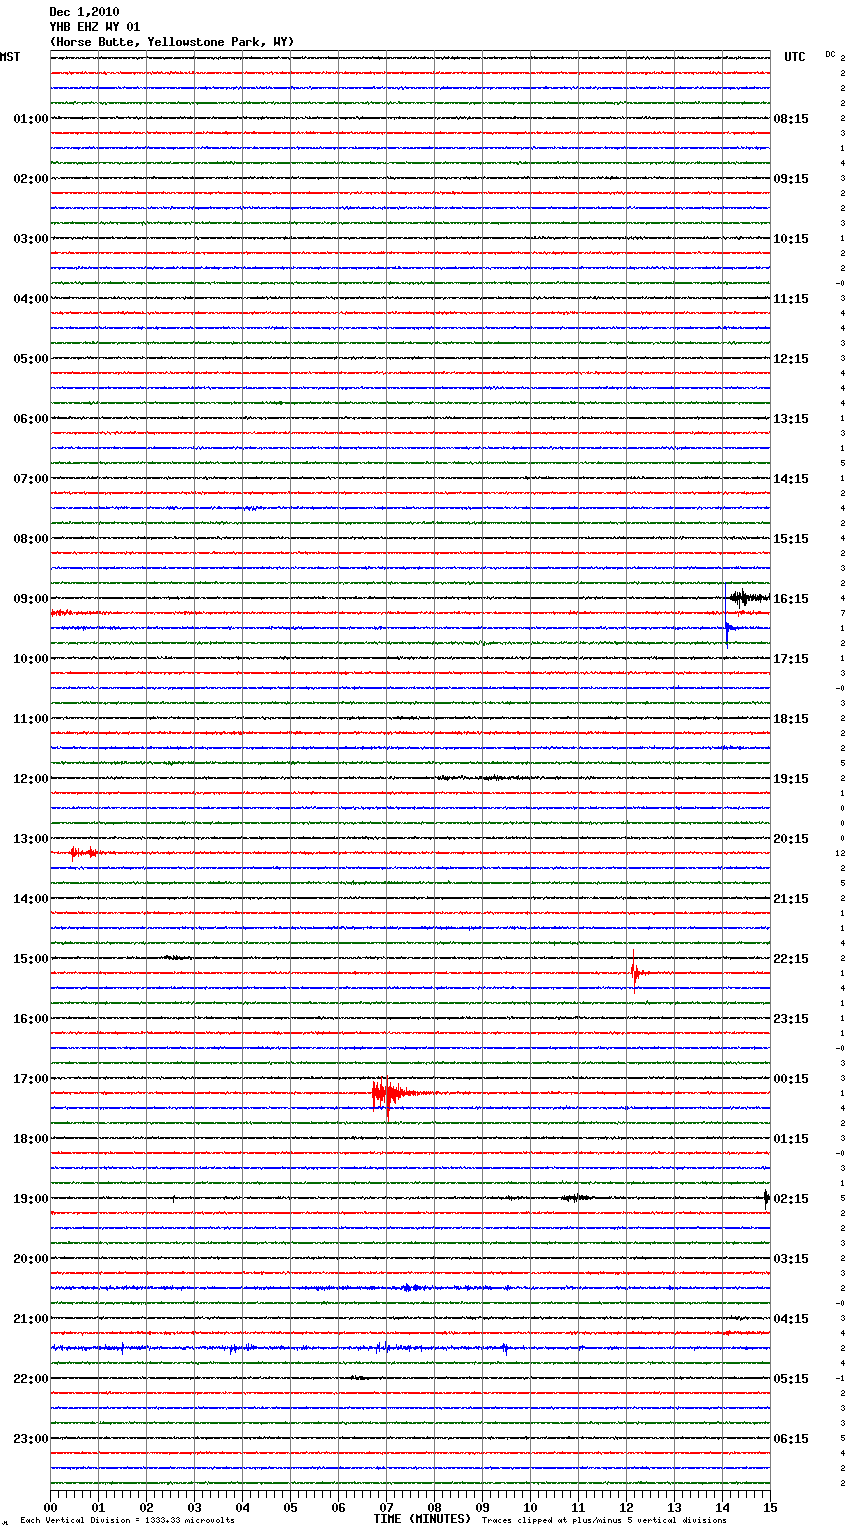This screenshot has height=1534, width=850.
Task: Select the black spike ending the 19:00 trace
Action: 766,1198
